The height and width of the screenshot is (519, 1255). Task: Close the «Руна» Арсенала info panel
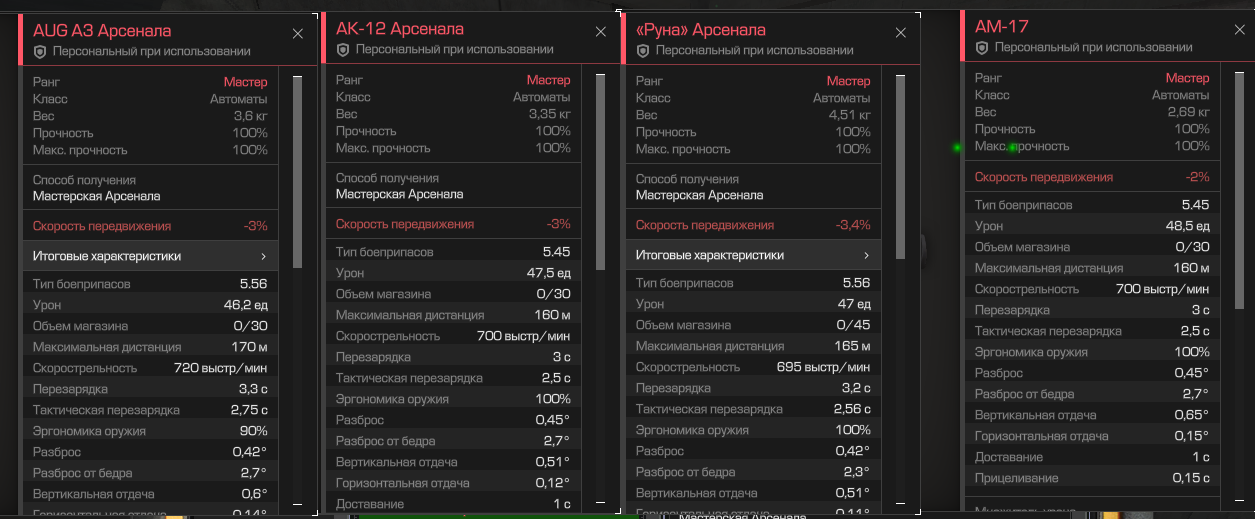(900, 32)
